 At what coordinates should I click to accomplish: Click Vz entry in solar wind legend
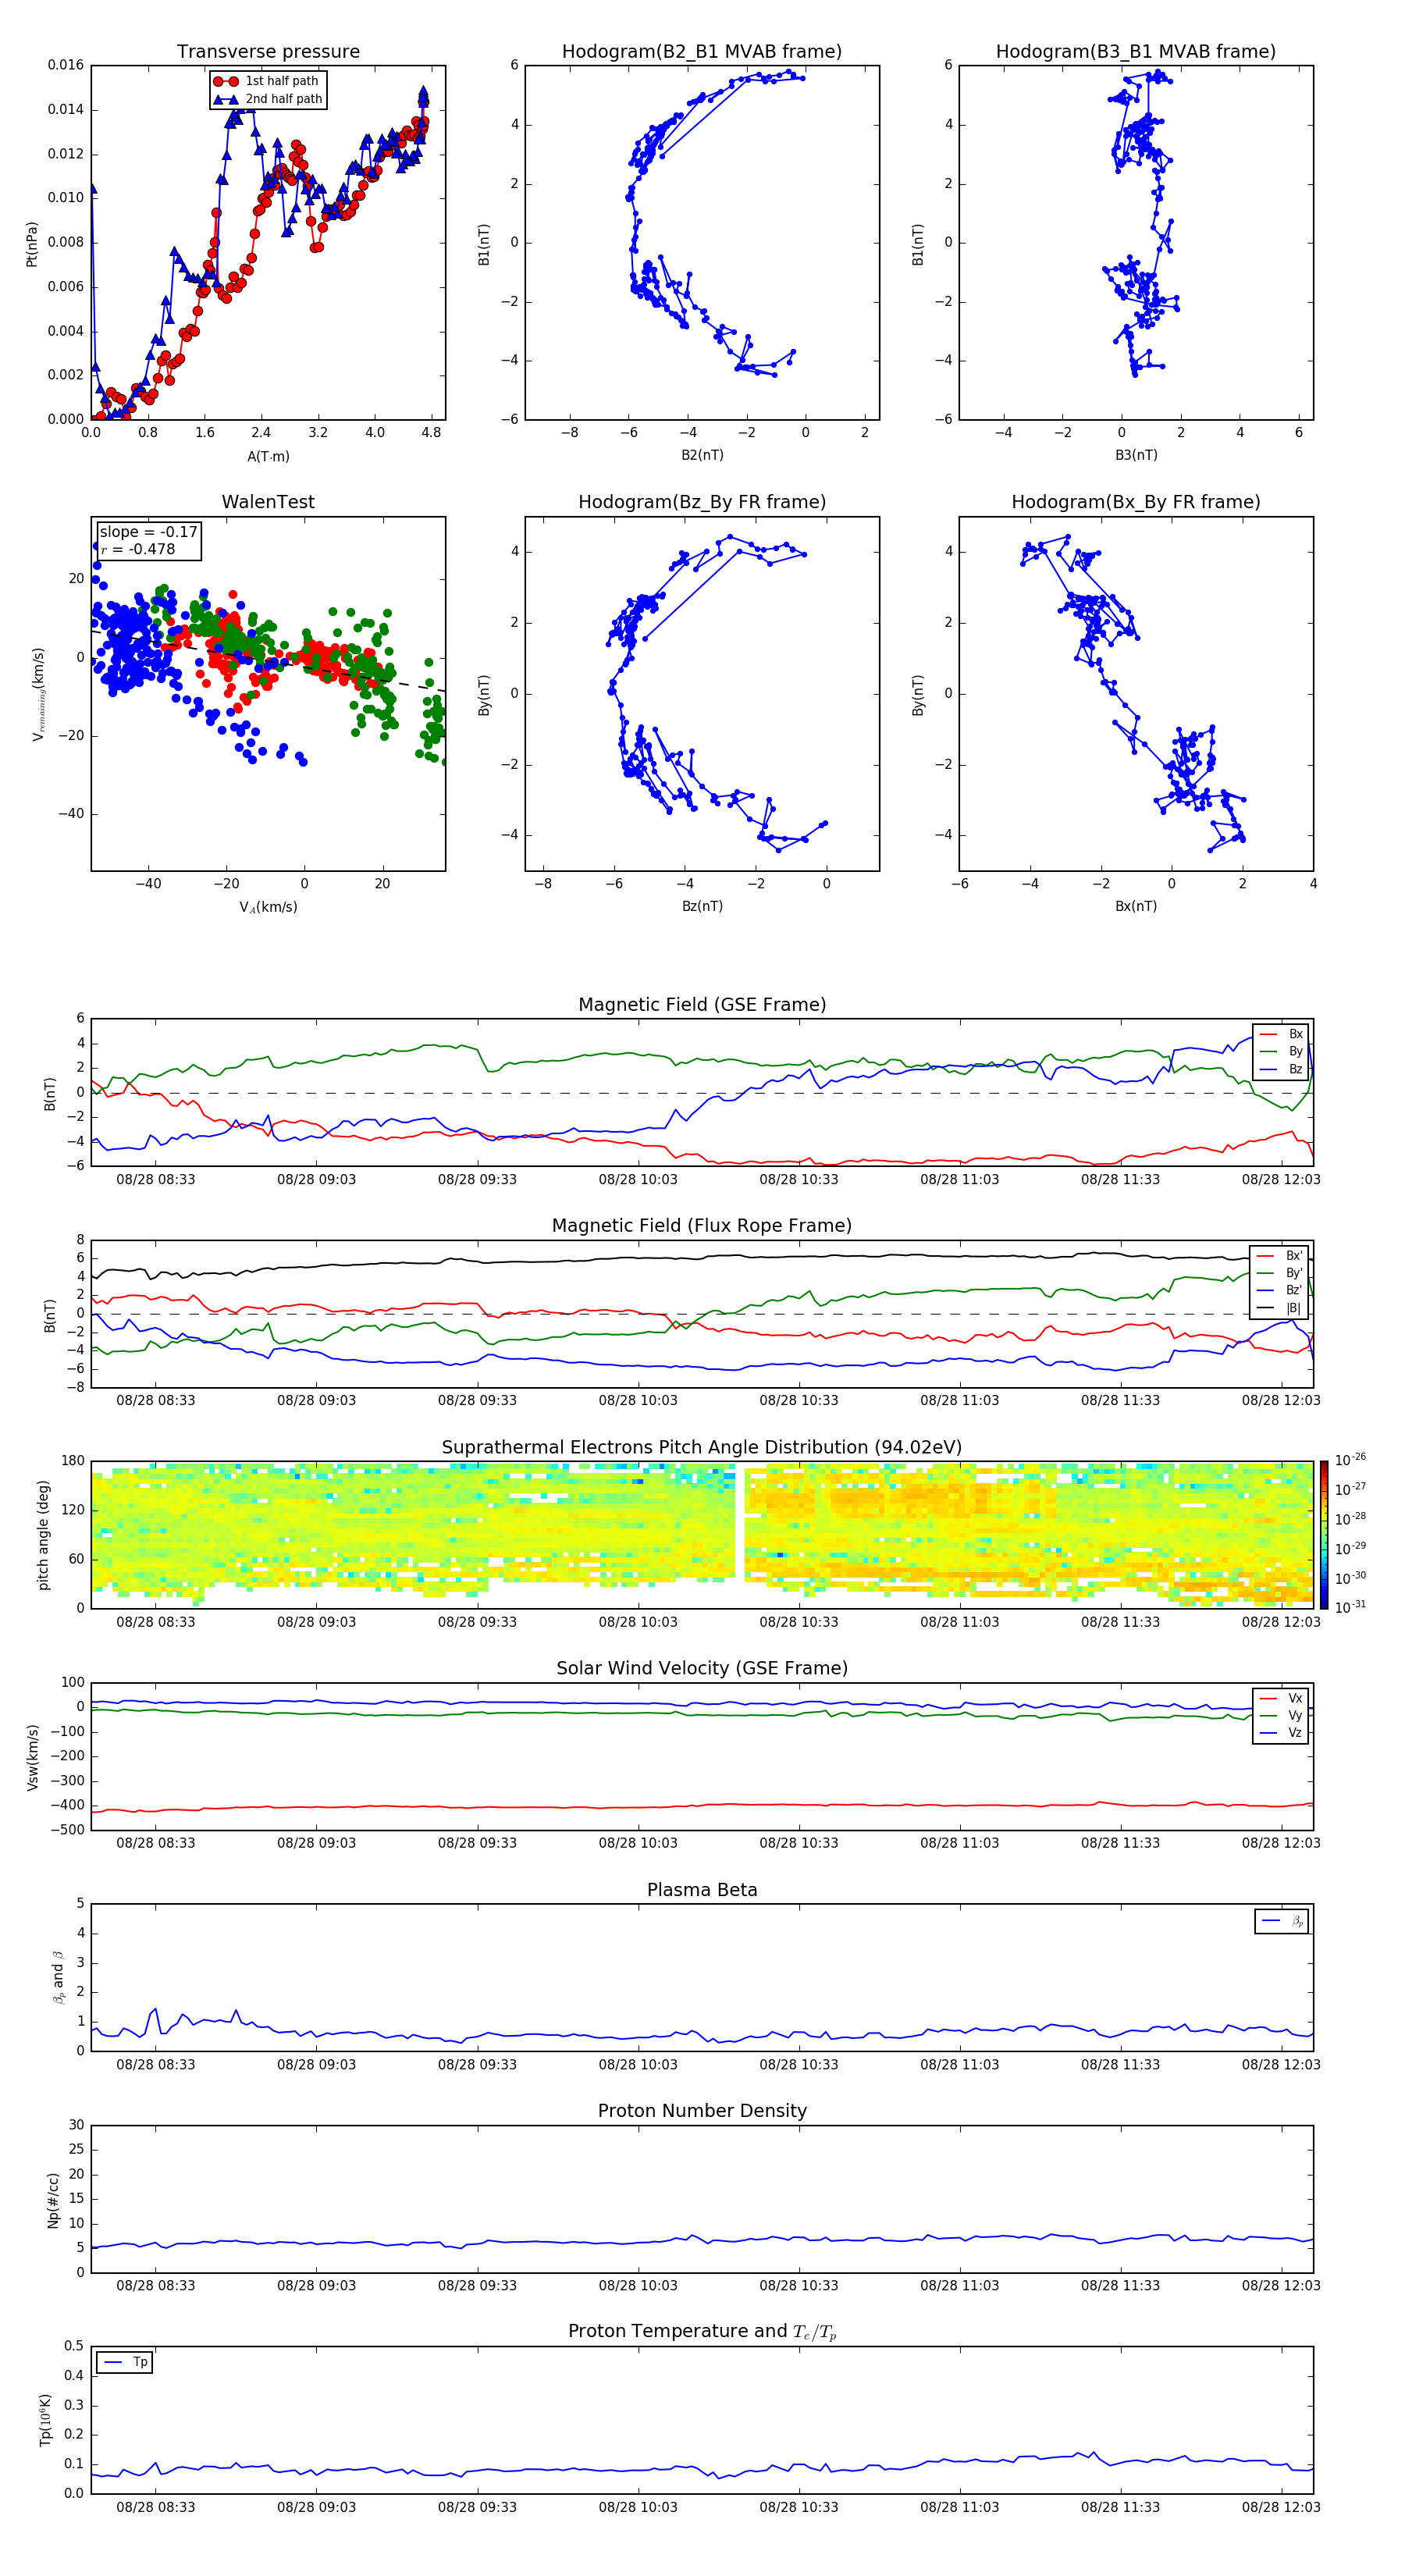pos(1282,1733)
